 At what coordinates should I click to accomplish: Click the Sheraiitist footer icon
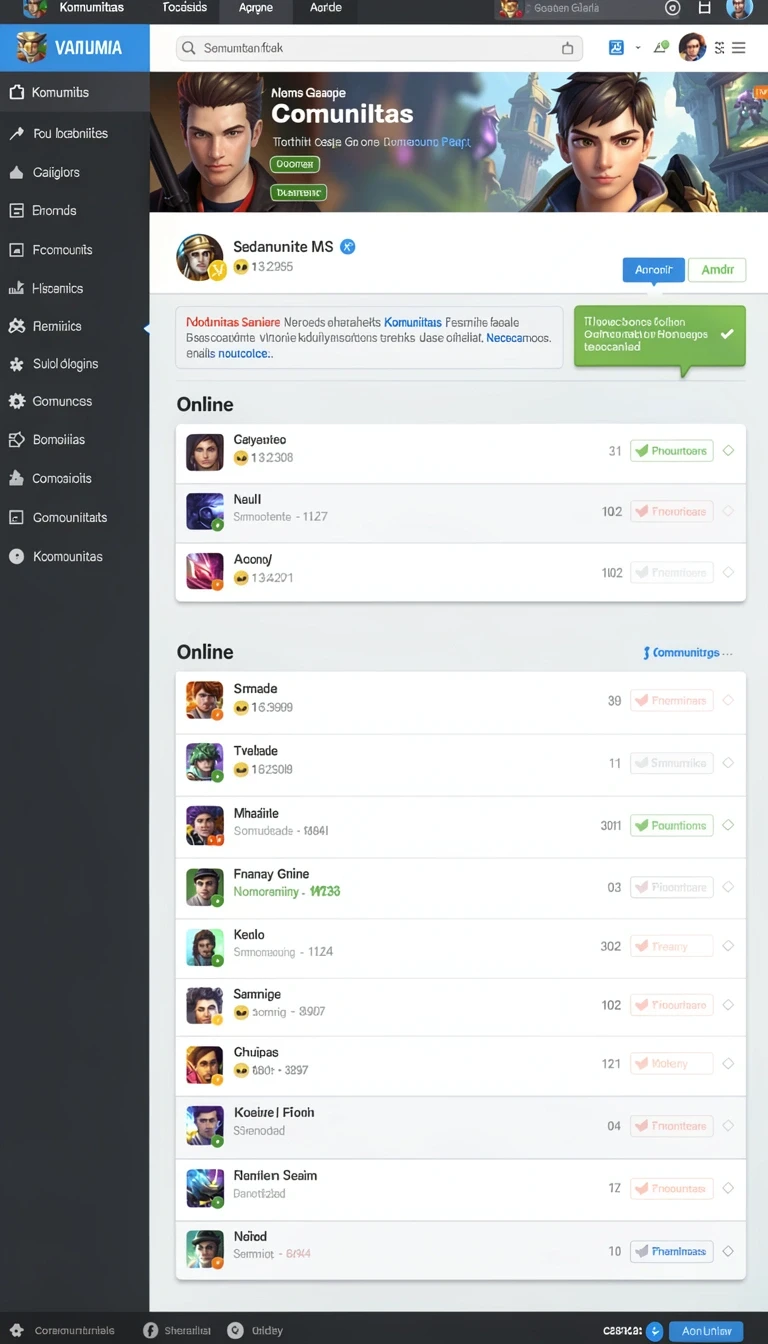tap(151, 1331)
